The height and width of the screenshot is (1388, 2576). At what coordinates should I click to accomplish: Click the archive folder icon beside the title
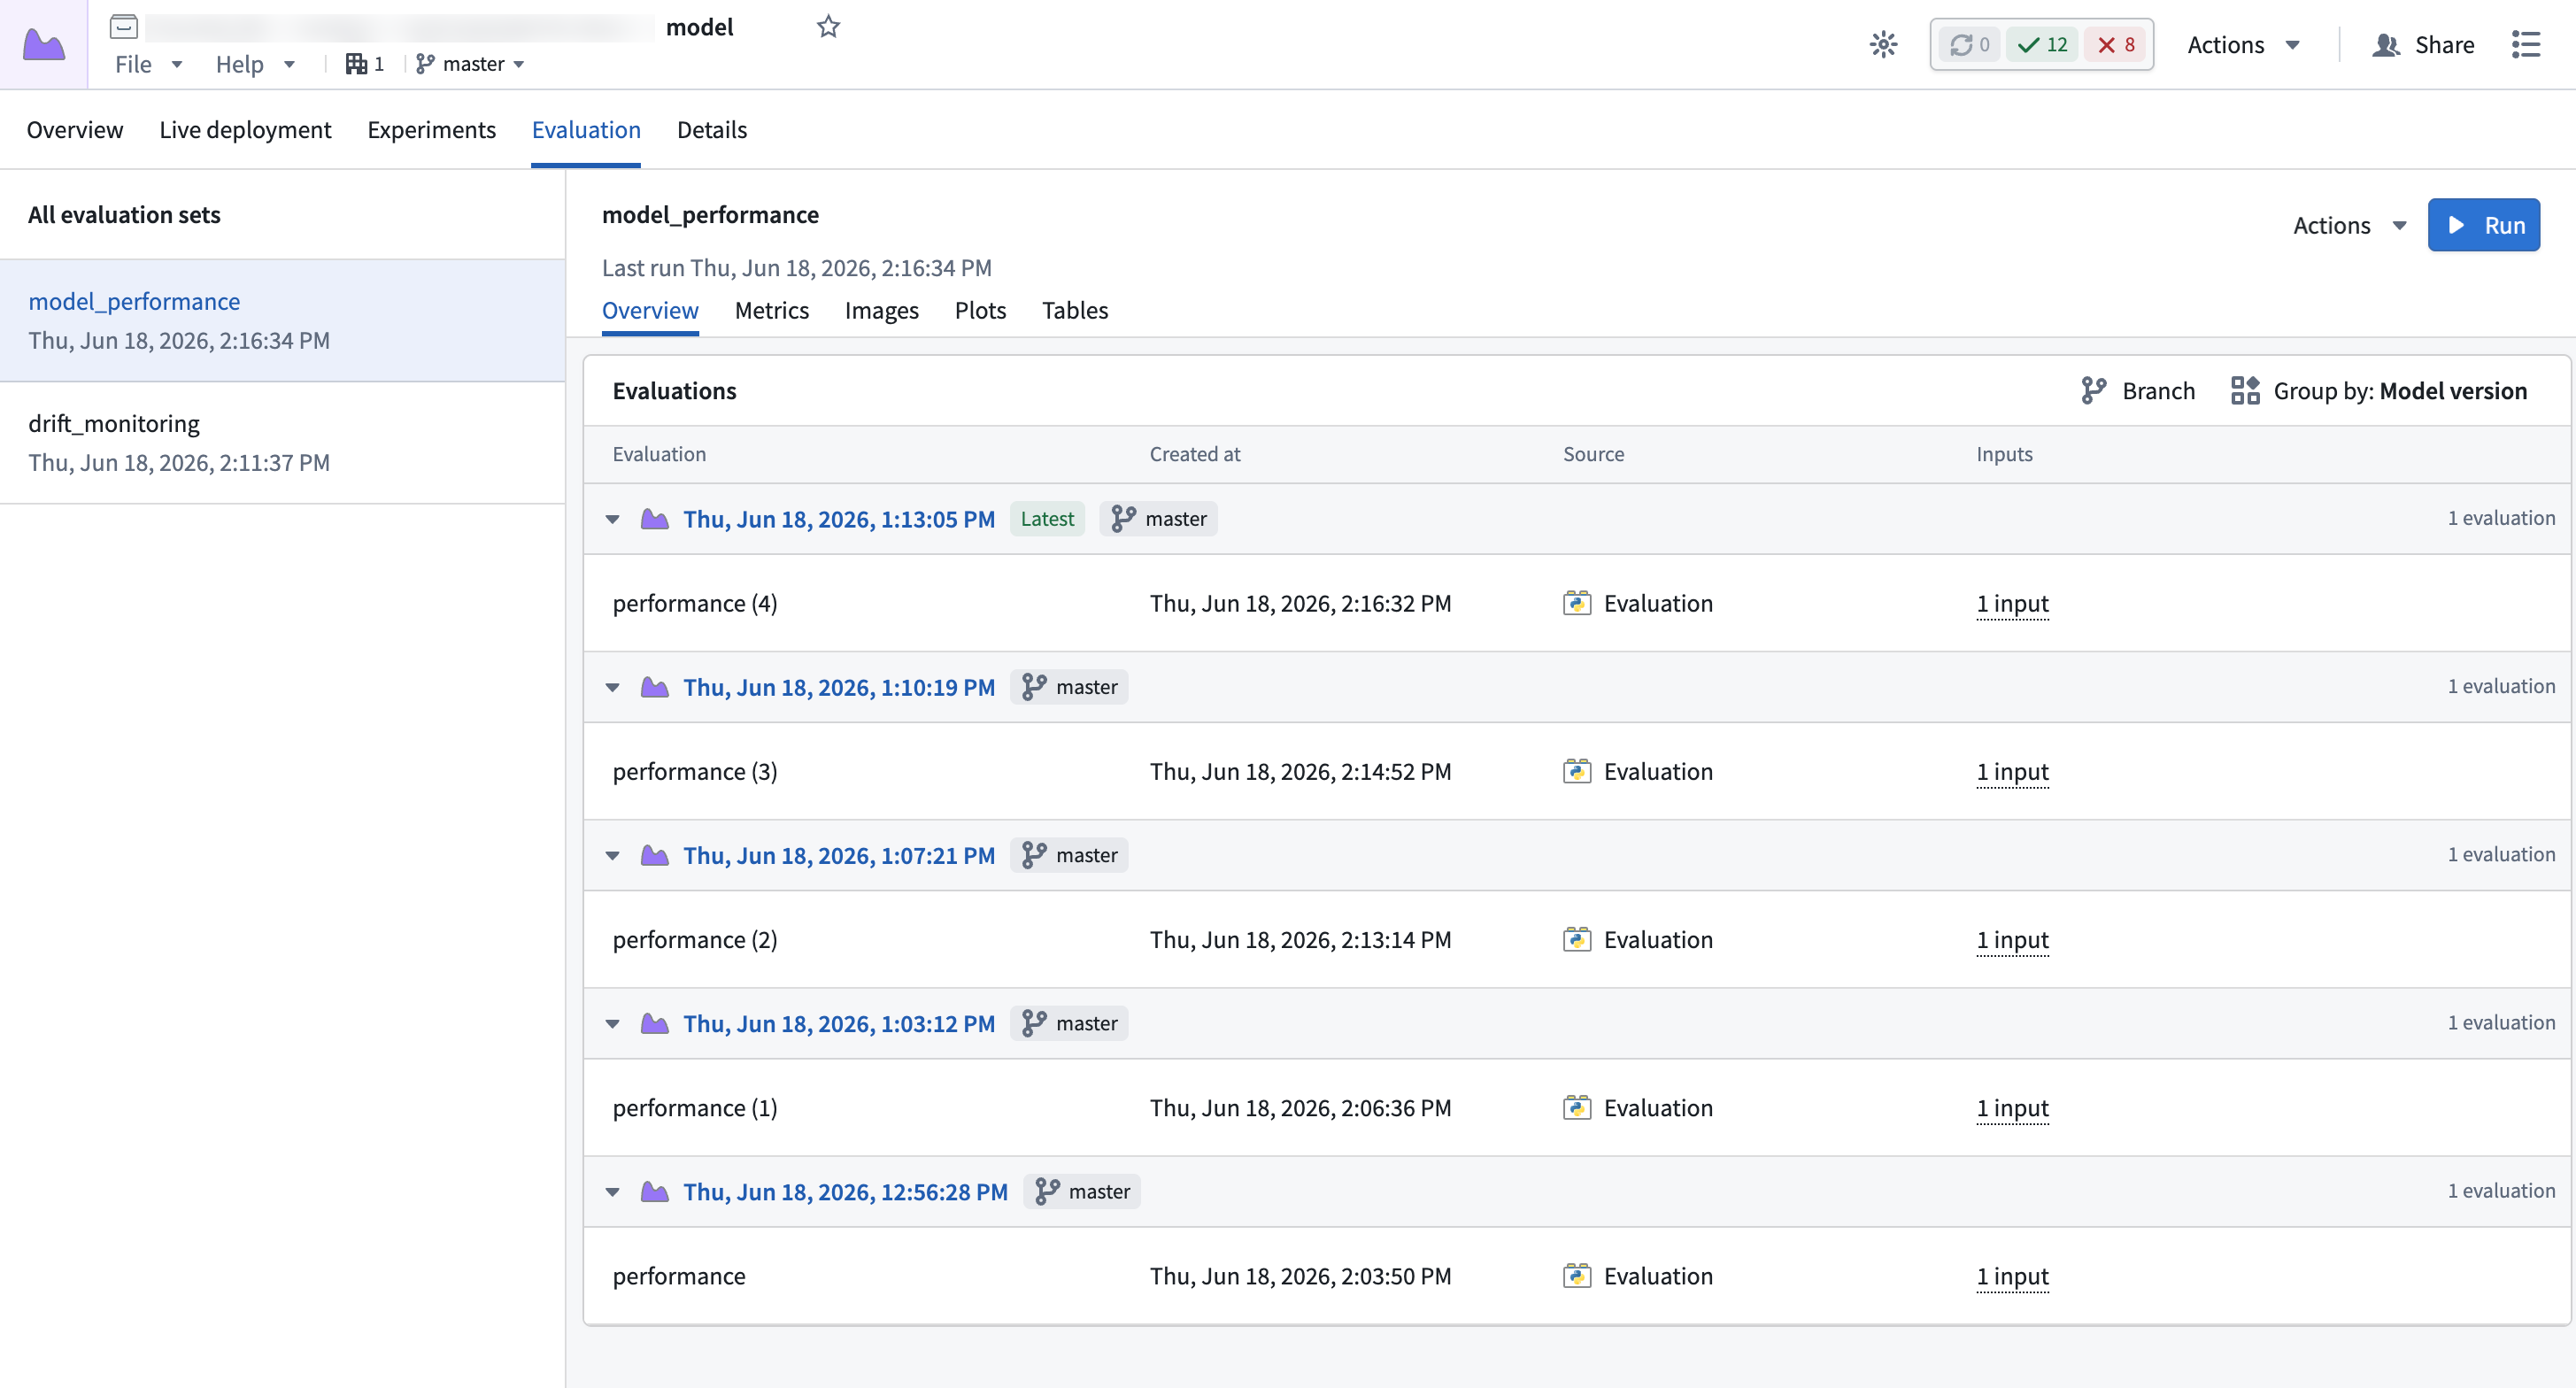pos(124,26)
